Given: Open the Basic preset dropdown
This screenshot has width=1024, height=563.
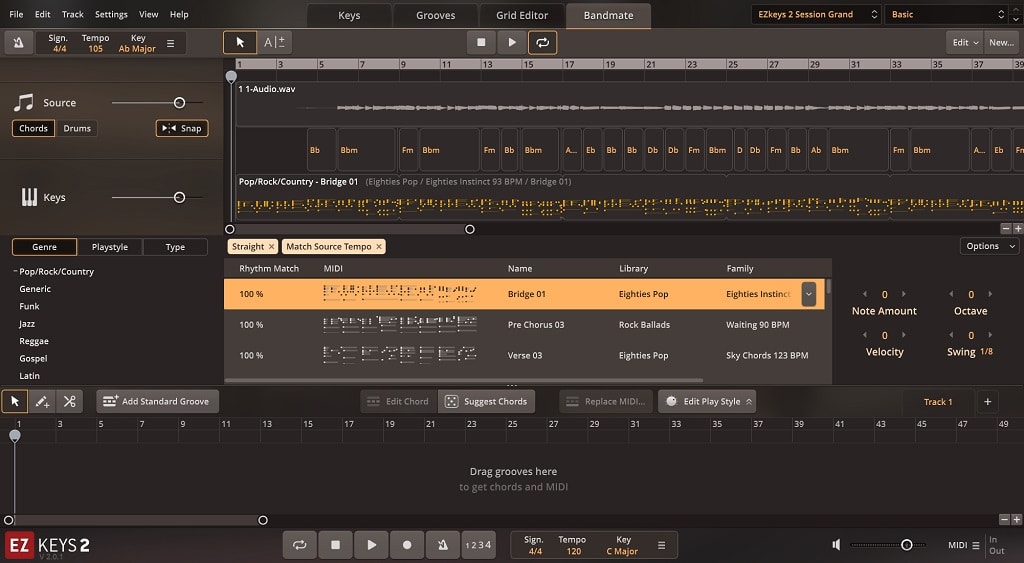Looking at the screenshot, I should (948, 14).
